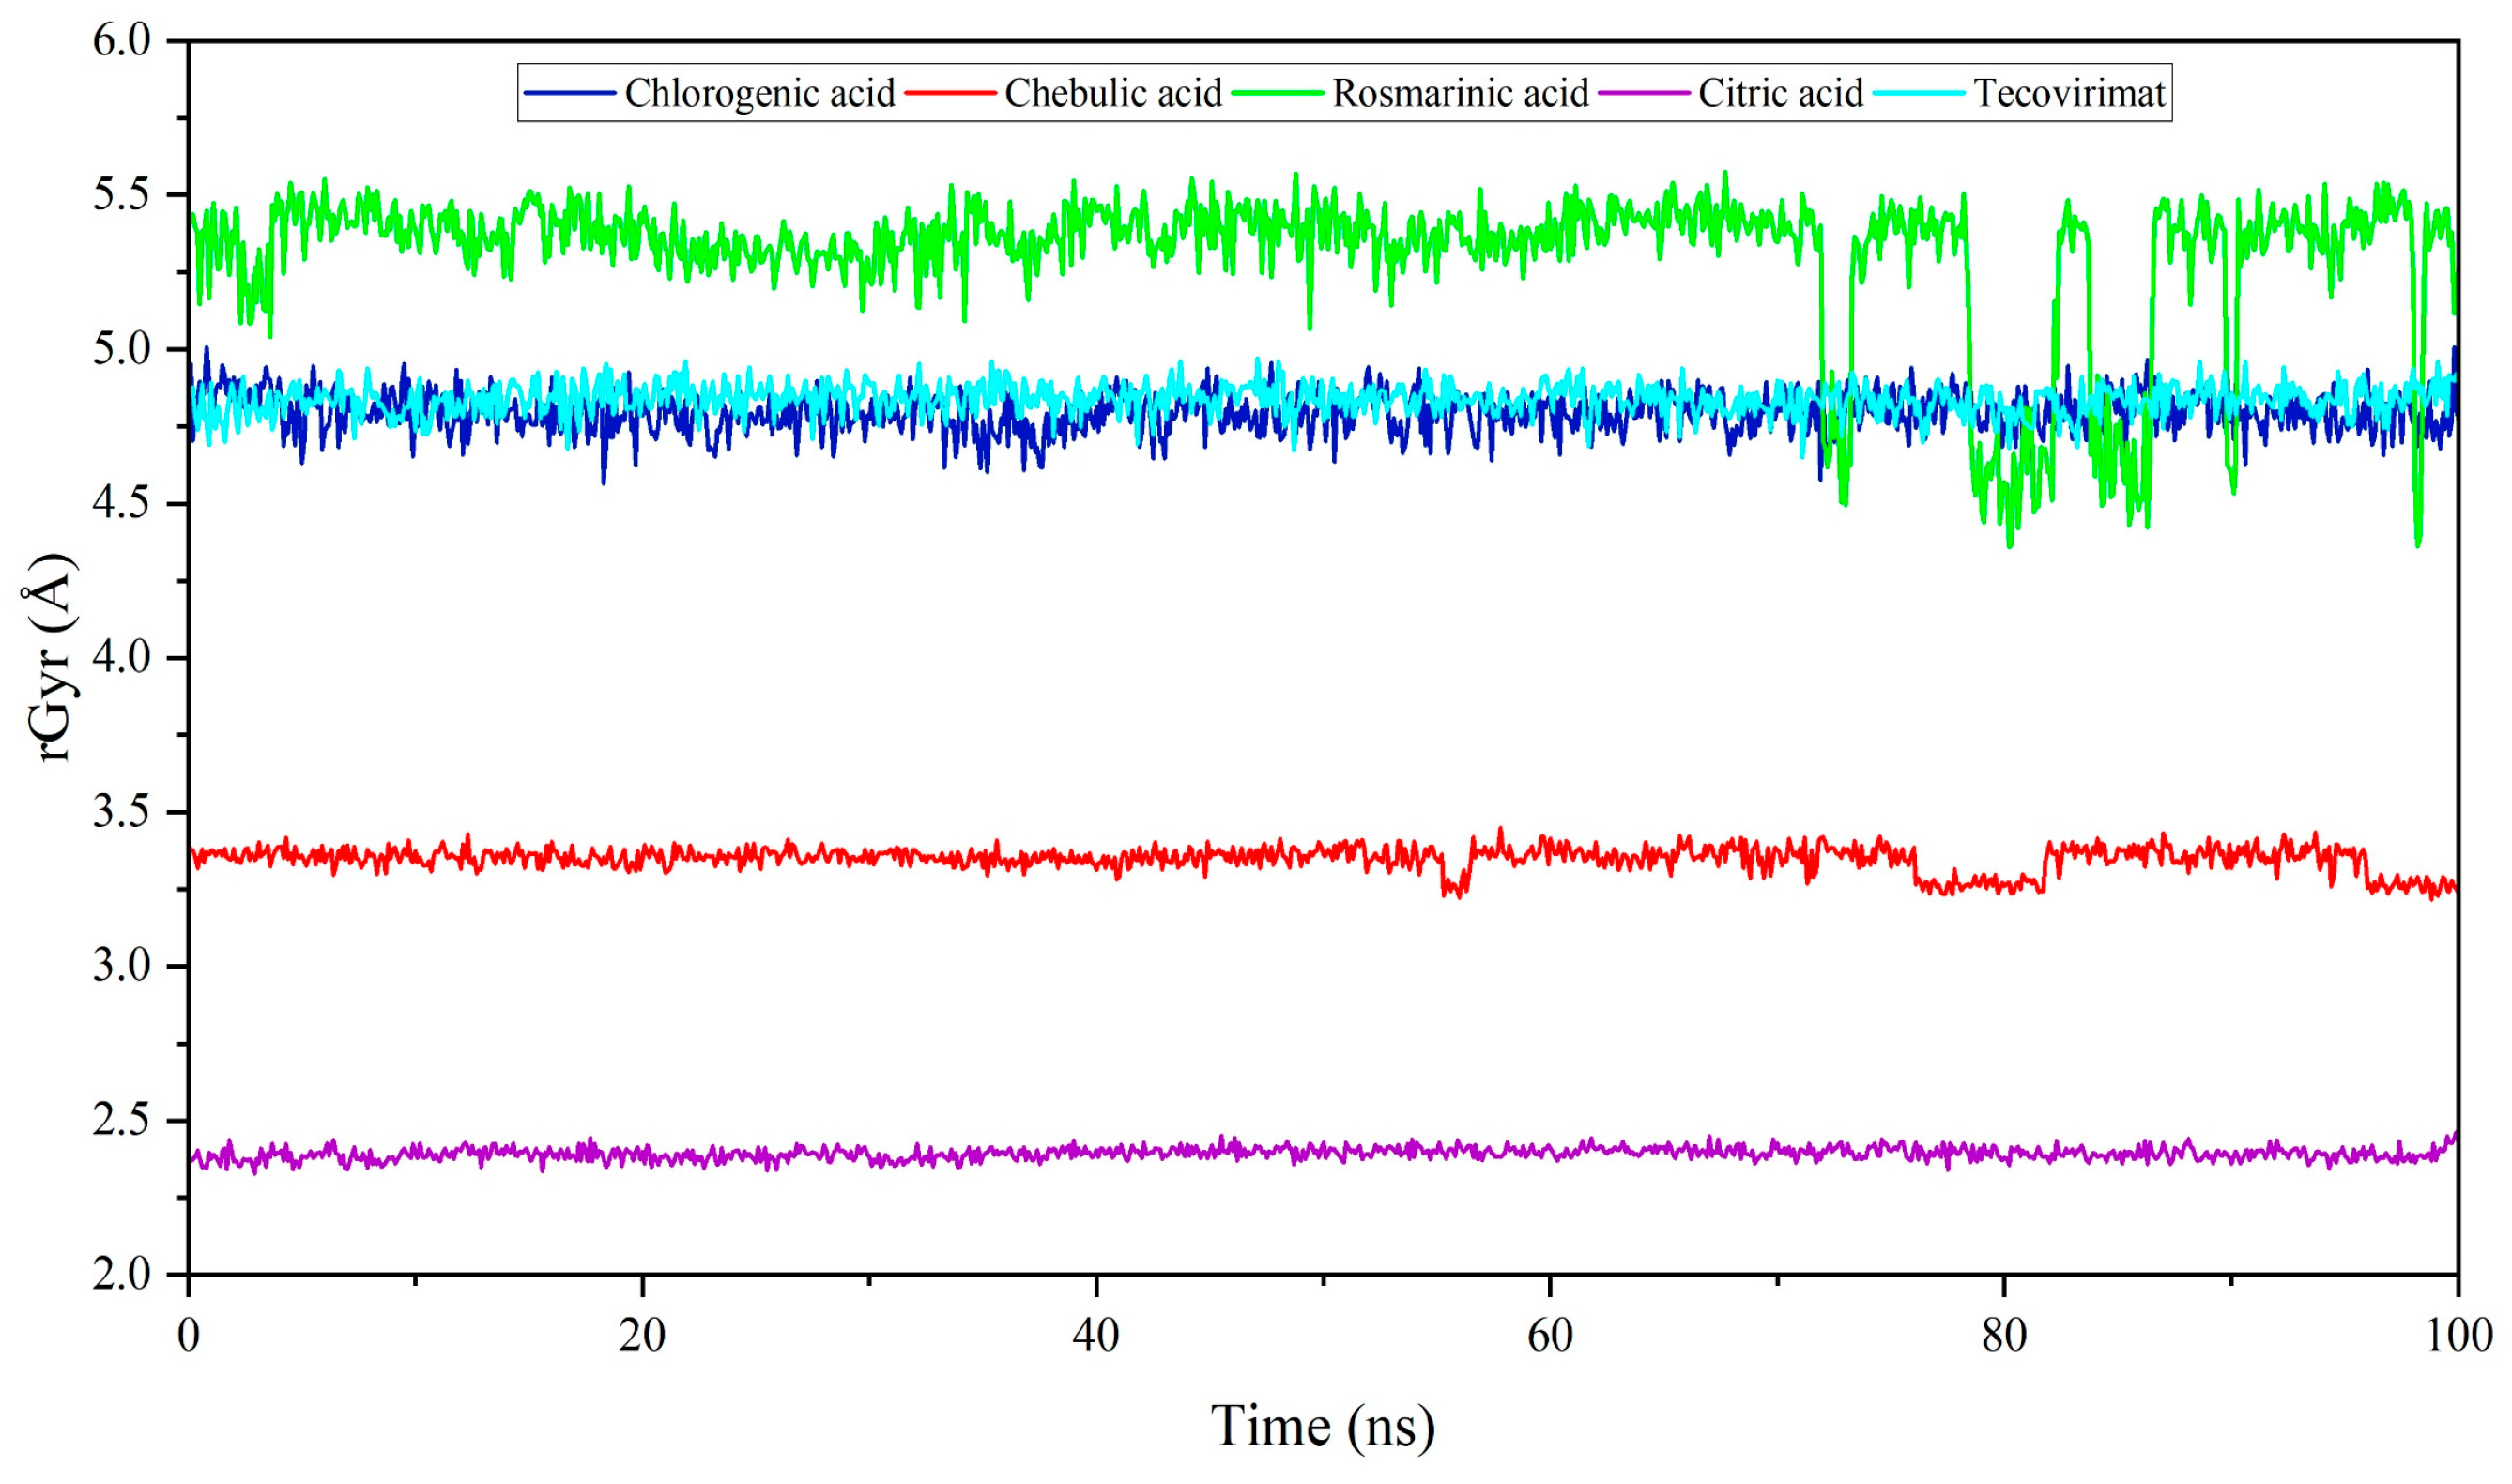
Task: Click the cyan legend line swatch
Action: click(1918, 93)
